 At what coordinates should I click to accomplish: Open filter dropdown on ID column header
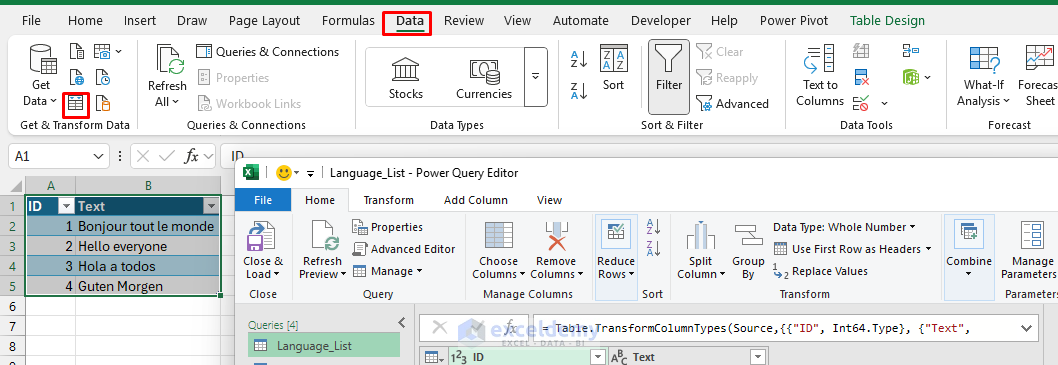66,206
